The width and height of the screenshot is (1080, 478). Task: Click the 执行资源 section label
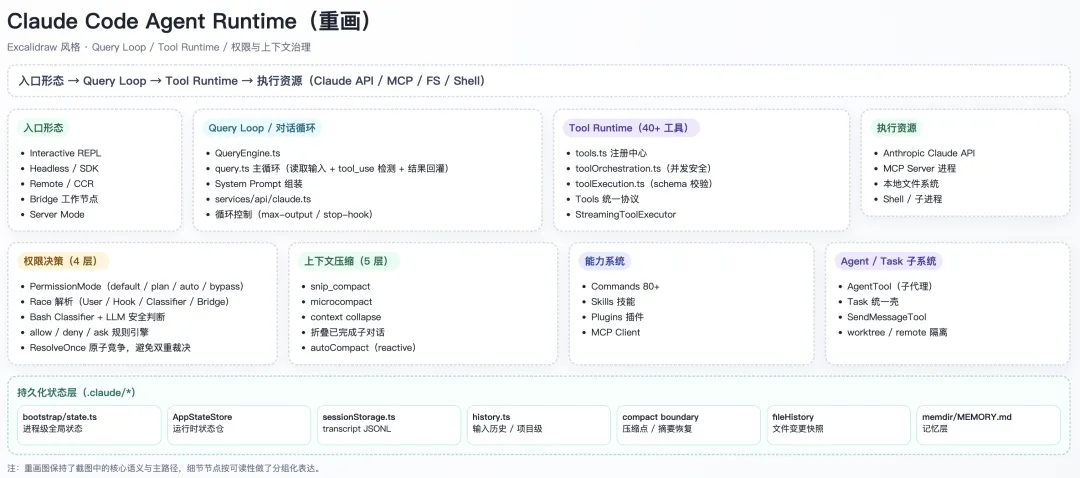(896, 128)
